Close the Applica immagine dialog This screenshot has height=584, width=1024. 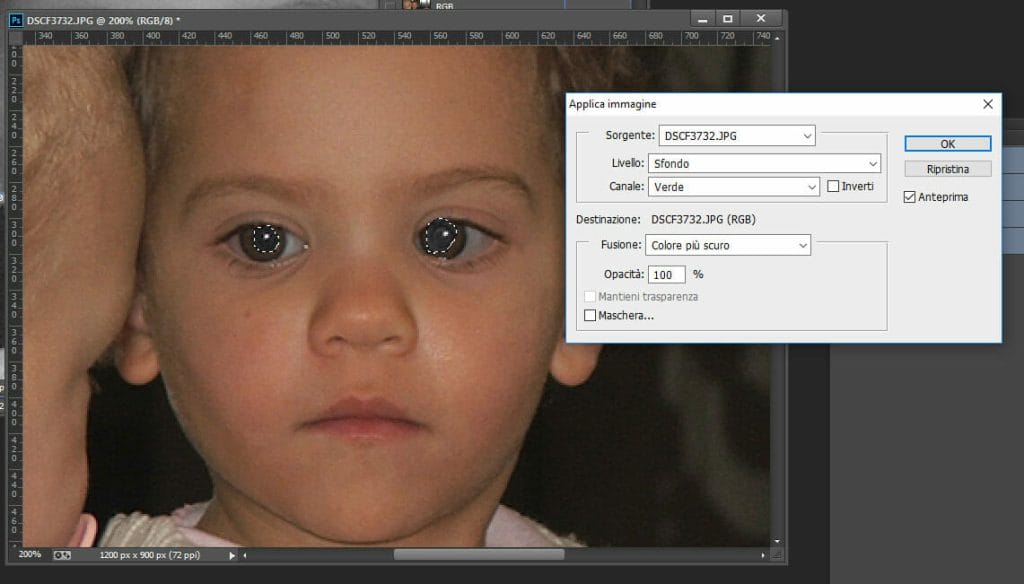[988, 104]
